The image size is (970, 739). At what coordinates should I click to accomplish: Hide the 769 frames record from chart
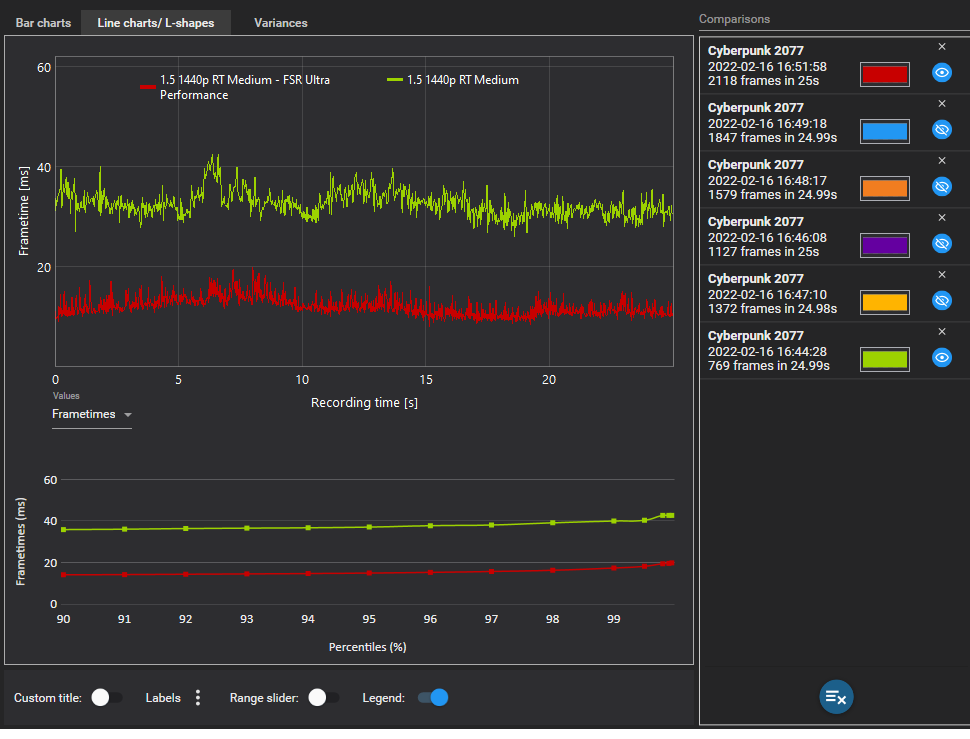pyautogui.click(x=942, y=357)
